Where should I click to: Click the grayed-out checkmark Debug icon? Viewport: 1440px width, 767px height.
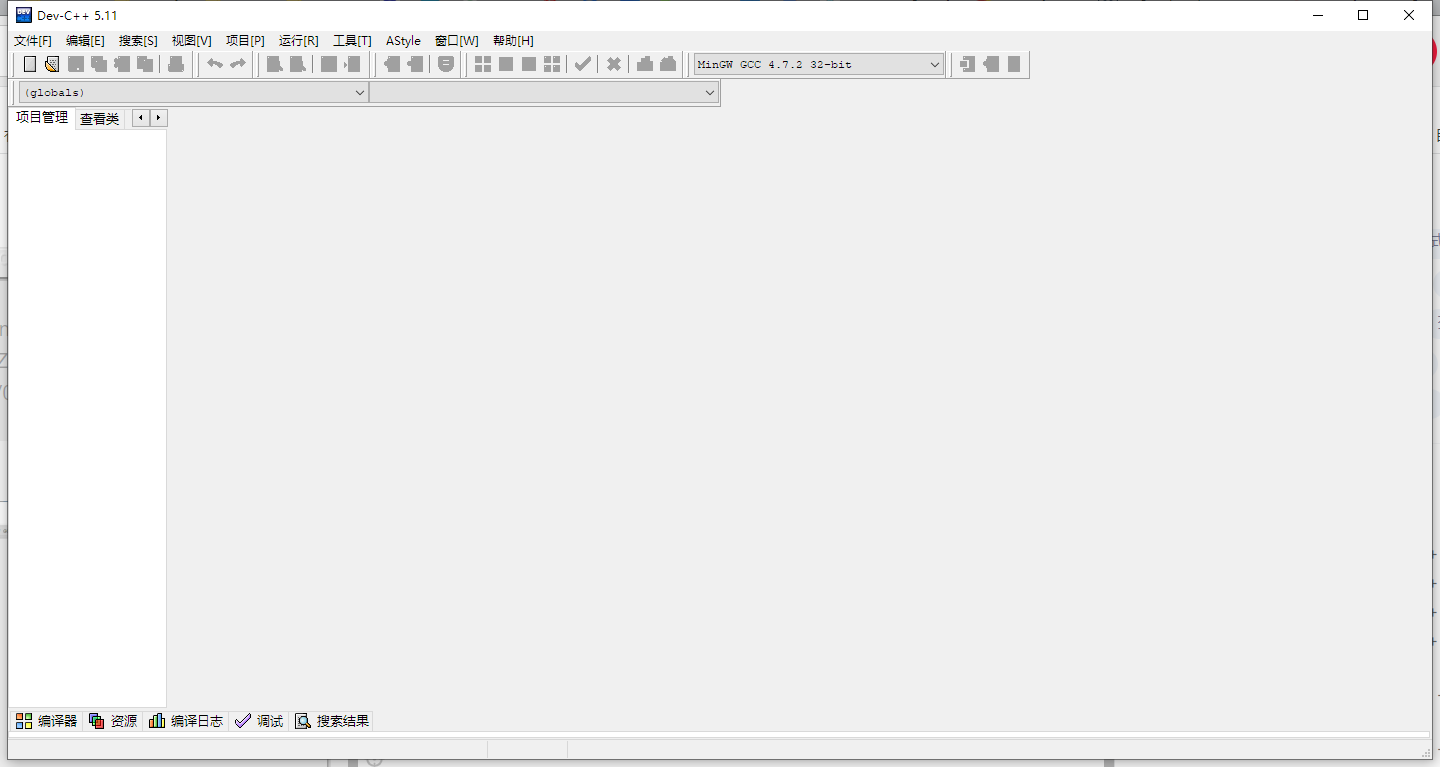tap(582, 64)
